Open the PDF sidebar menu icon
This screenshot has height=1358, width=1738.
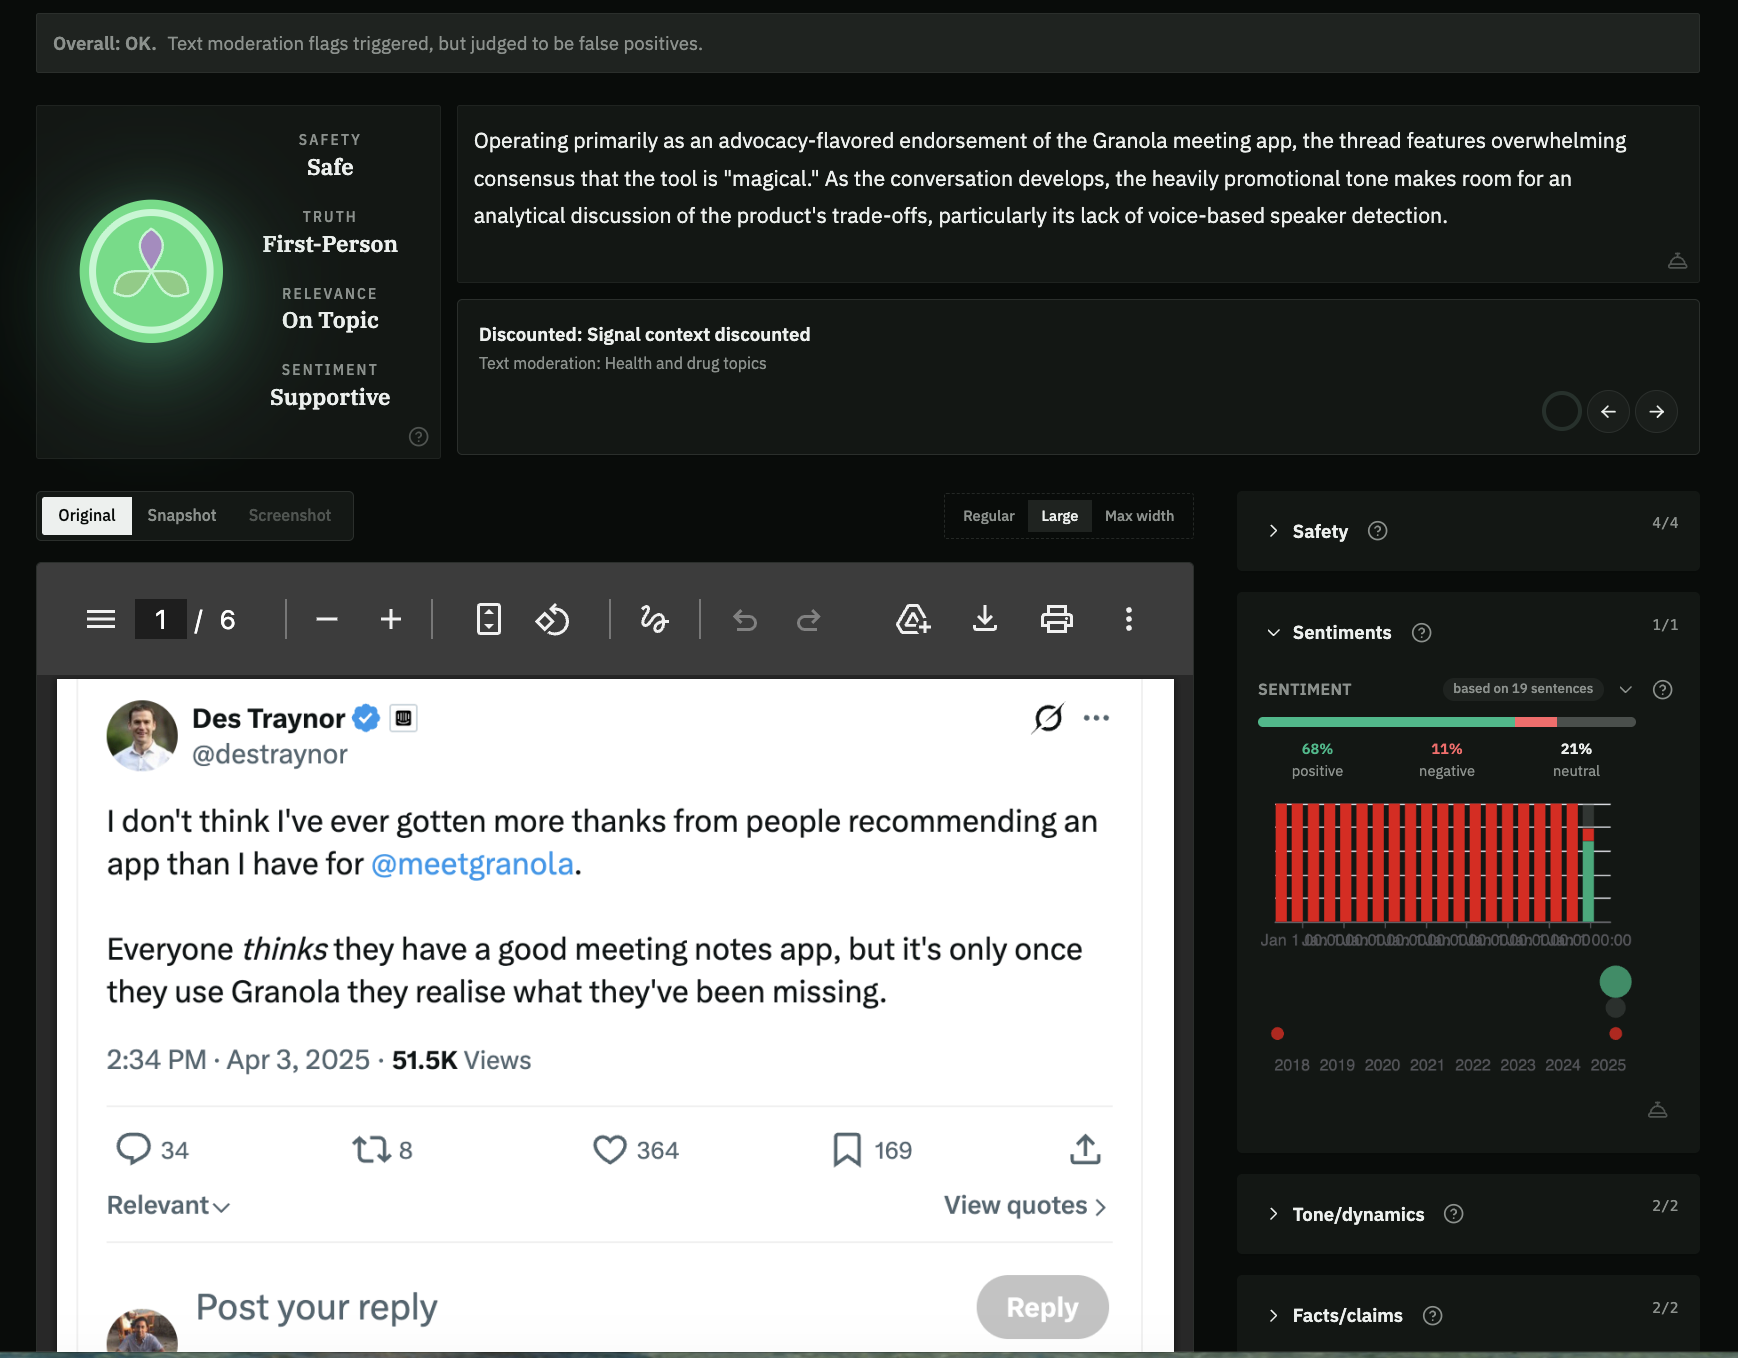click(101, 620)
